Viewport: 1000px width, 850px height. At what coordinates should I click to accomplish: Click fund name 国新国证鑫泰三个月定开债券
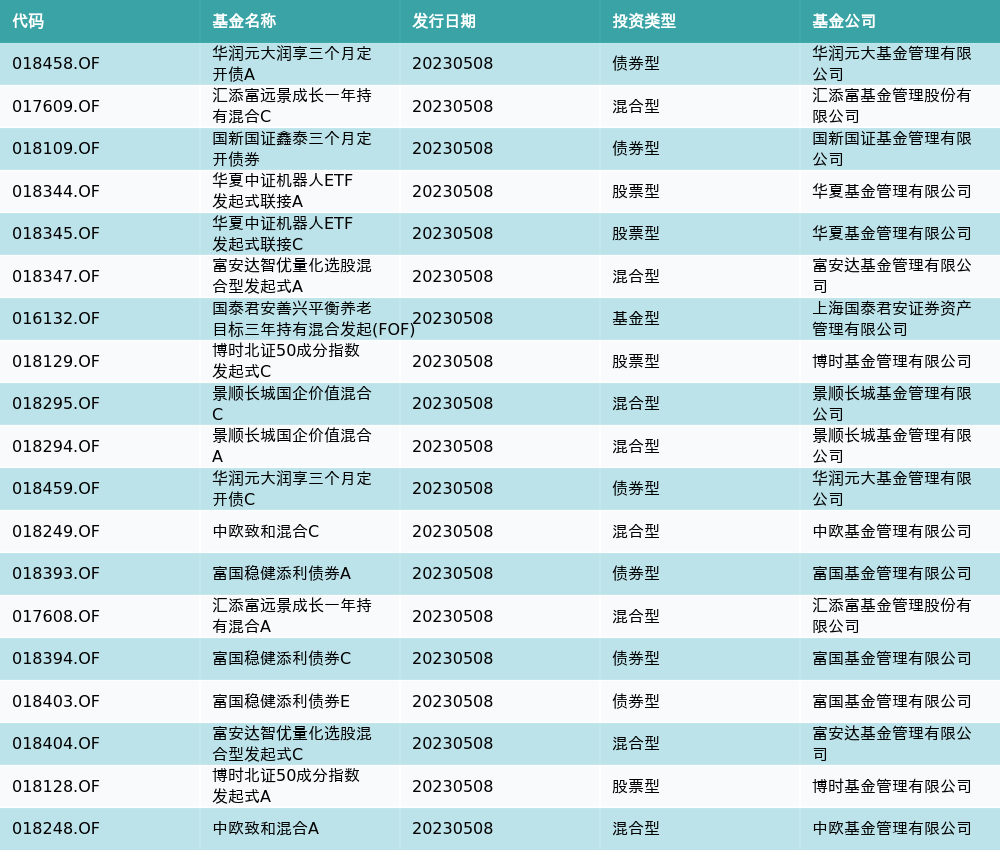coord(292,149)
